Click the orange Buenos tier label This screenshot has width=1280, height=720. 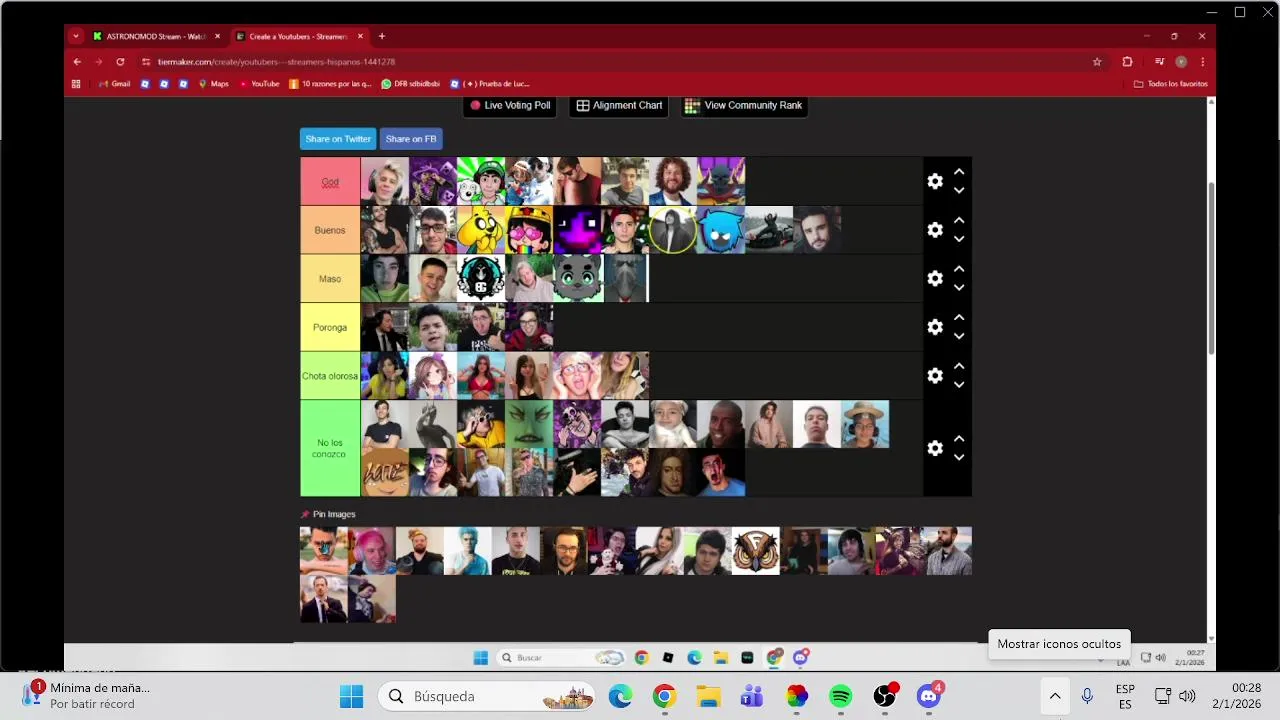330,230
